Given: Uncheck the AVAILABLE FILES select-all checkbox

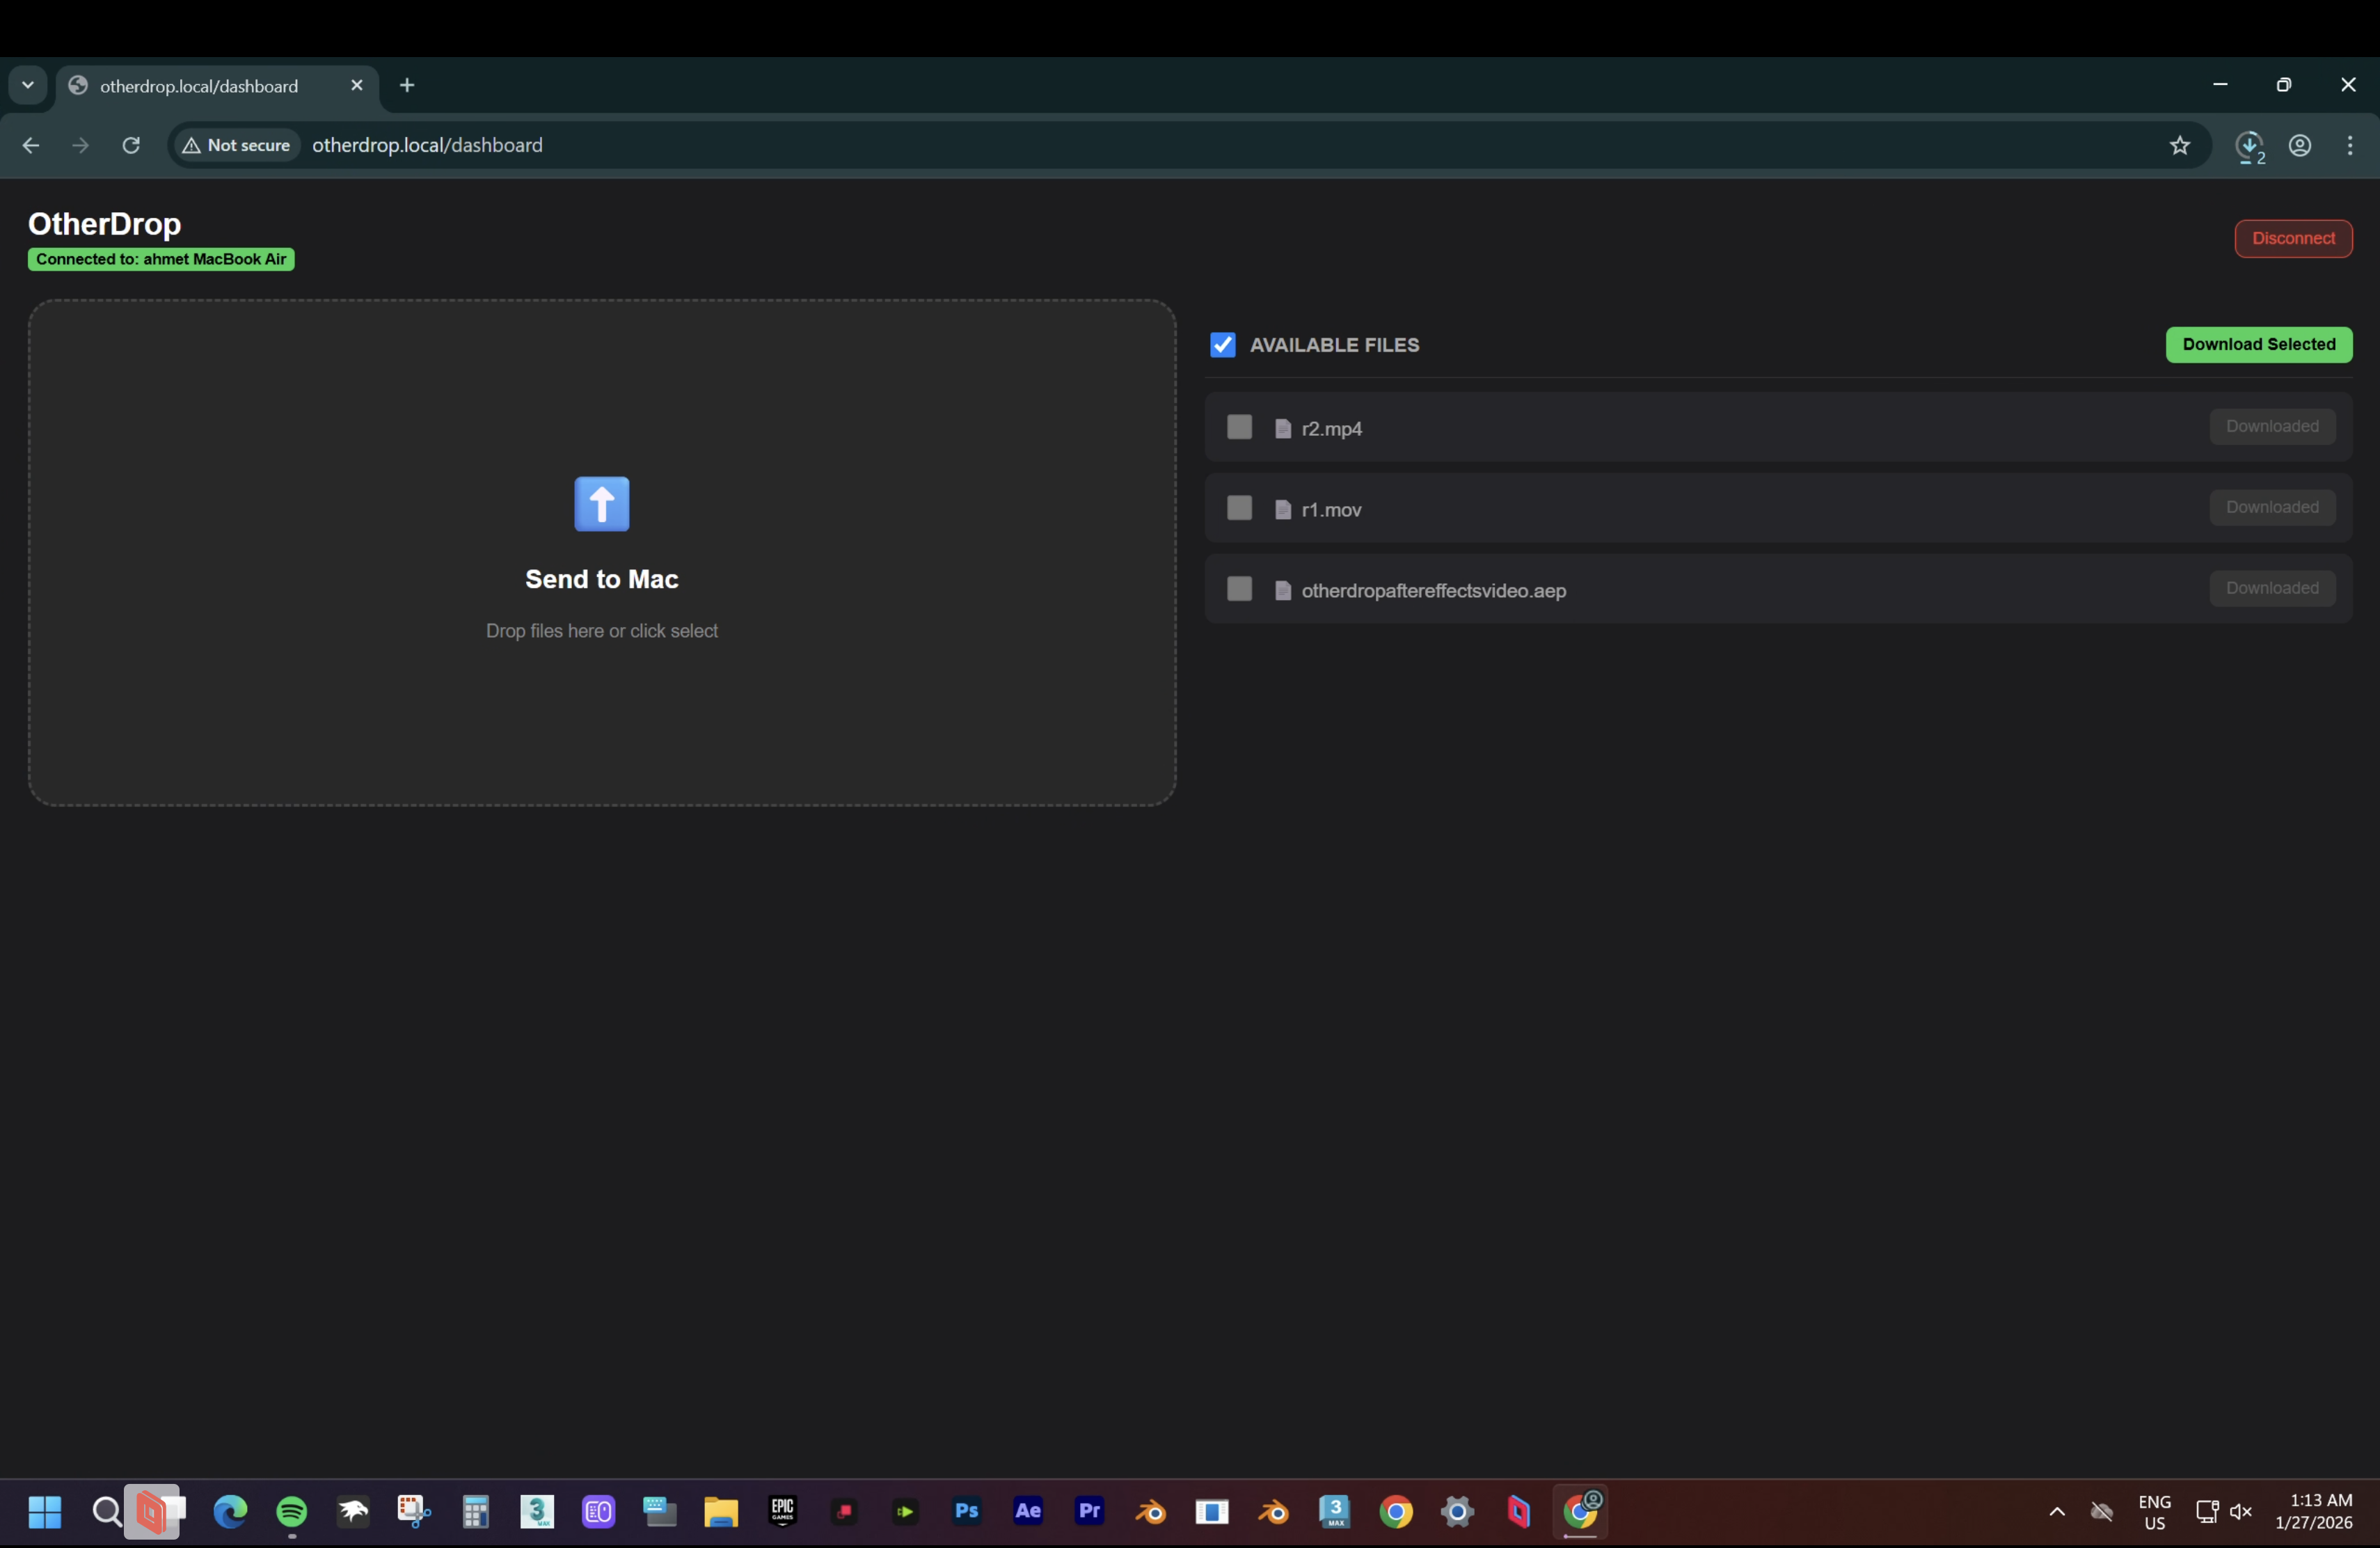Looking at the screenshot, I should [x=1222, y=345].
